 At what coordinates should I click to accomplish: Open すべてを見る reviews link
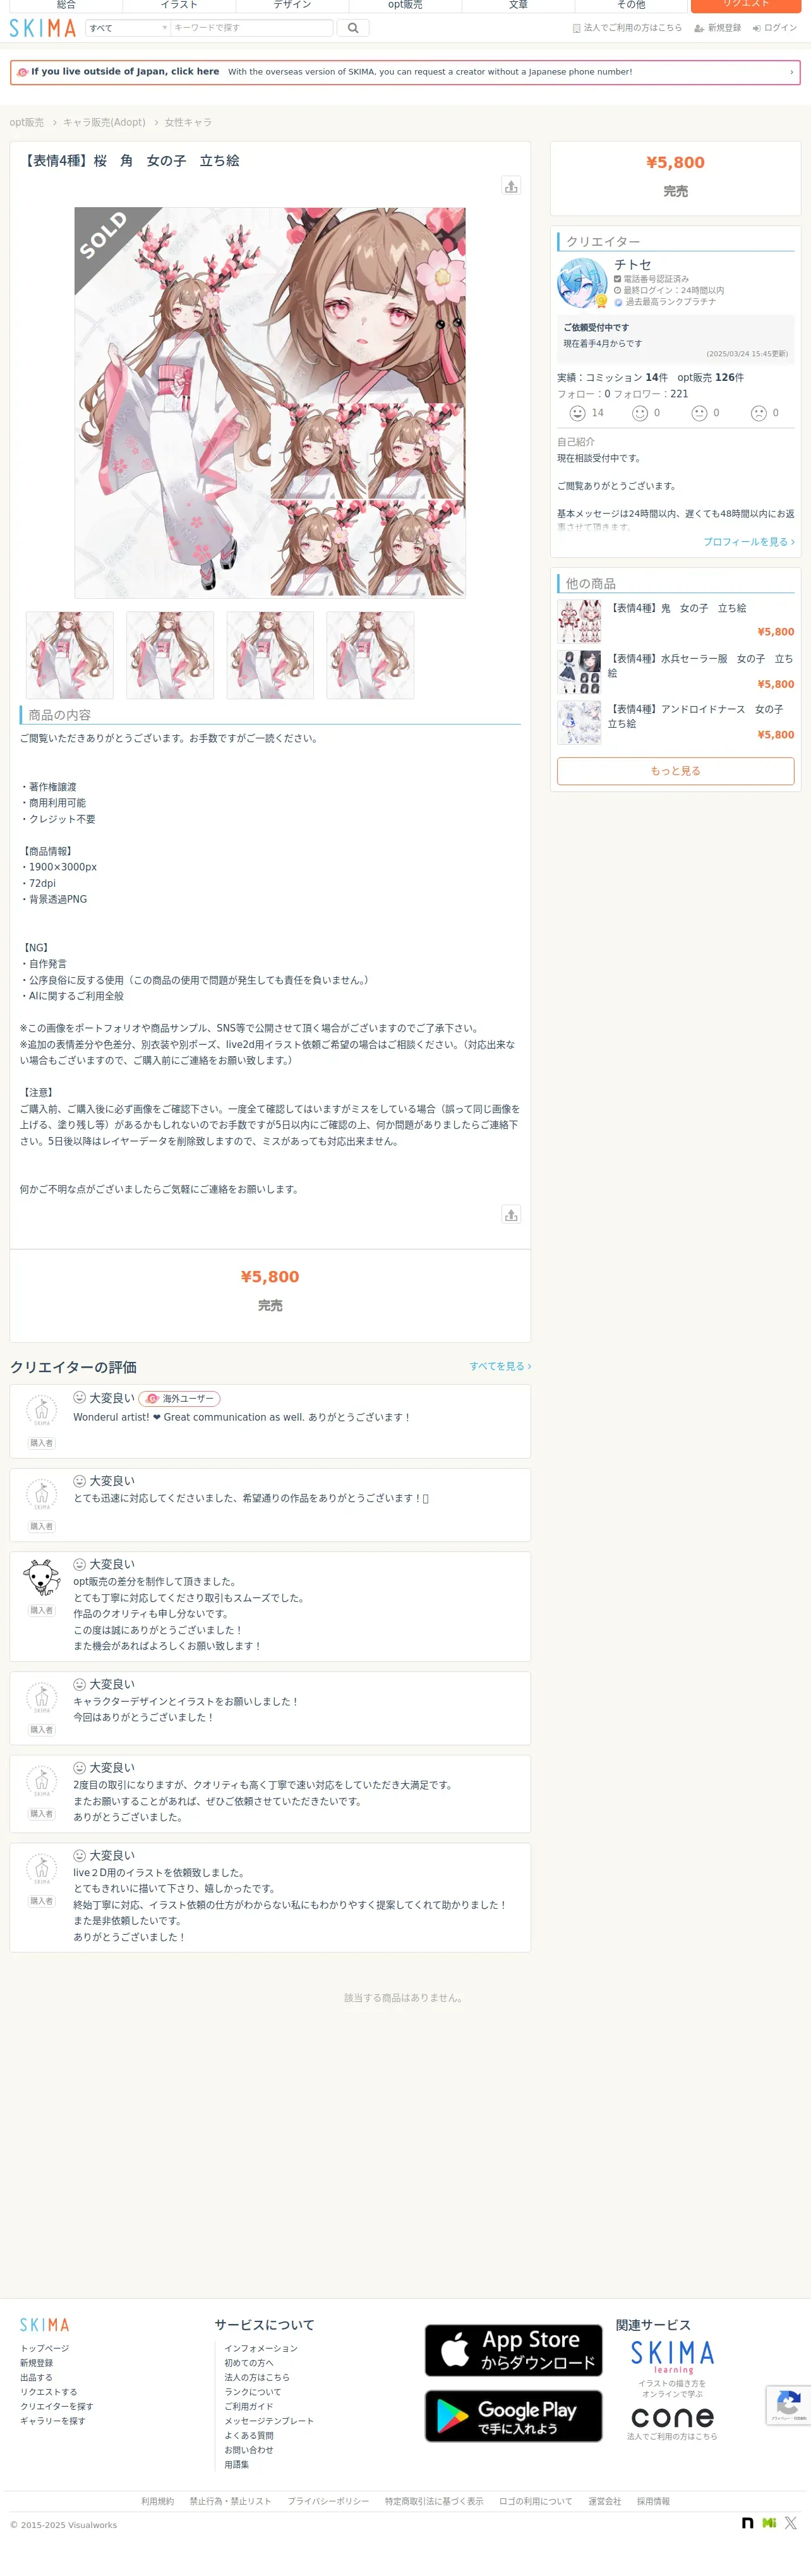[x=500, y=1366]
